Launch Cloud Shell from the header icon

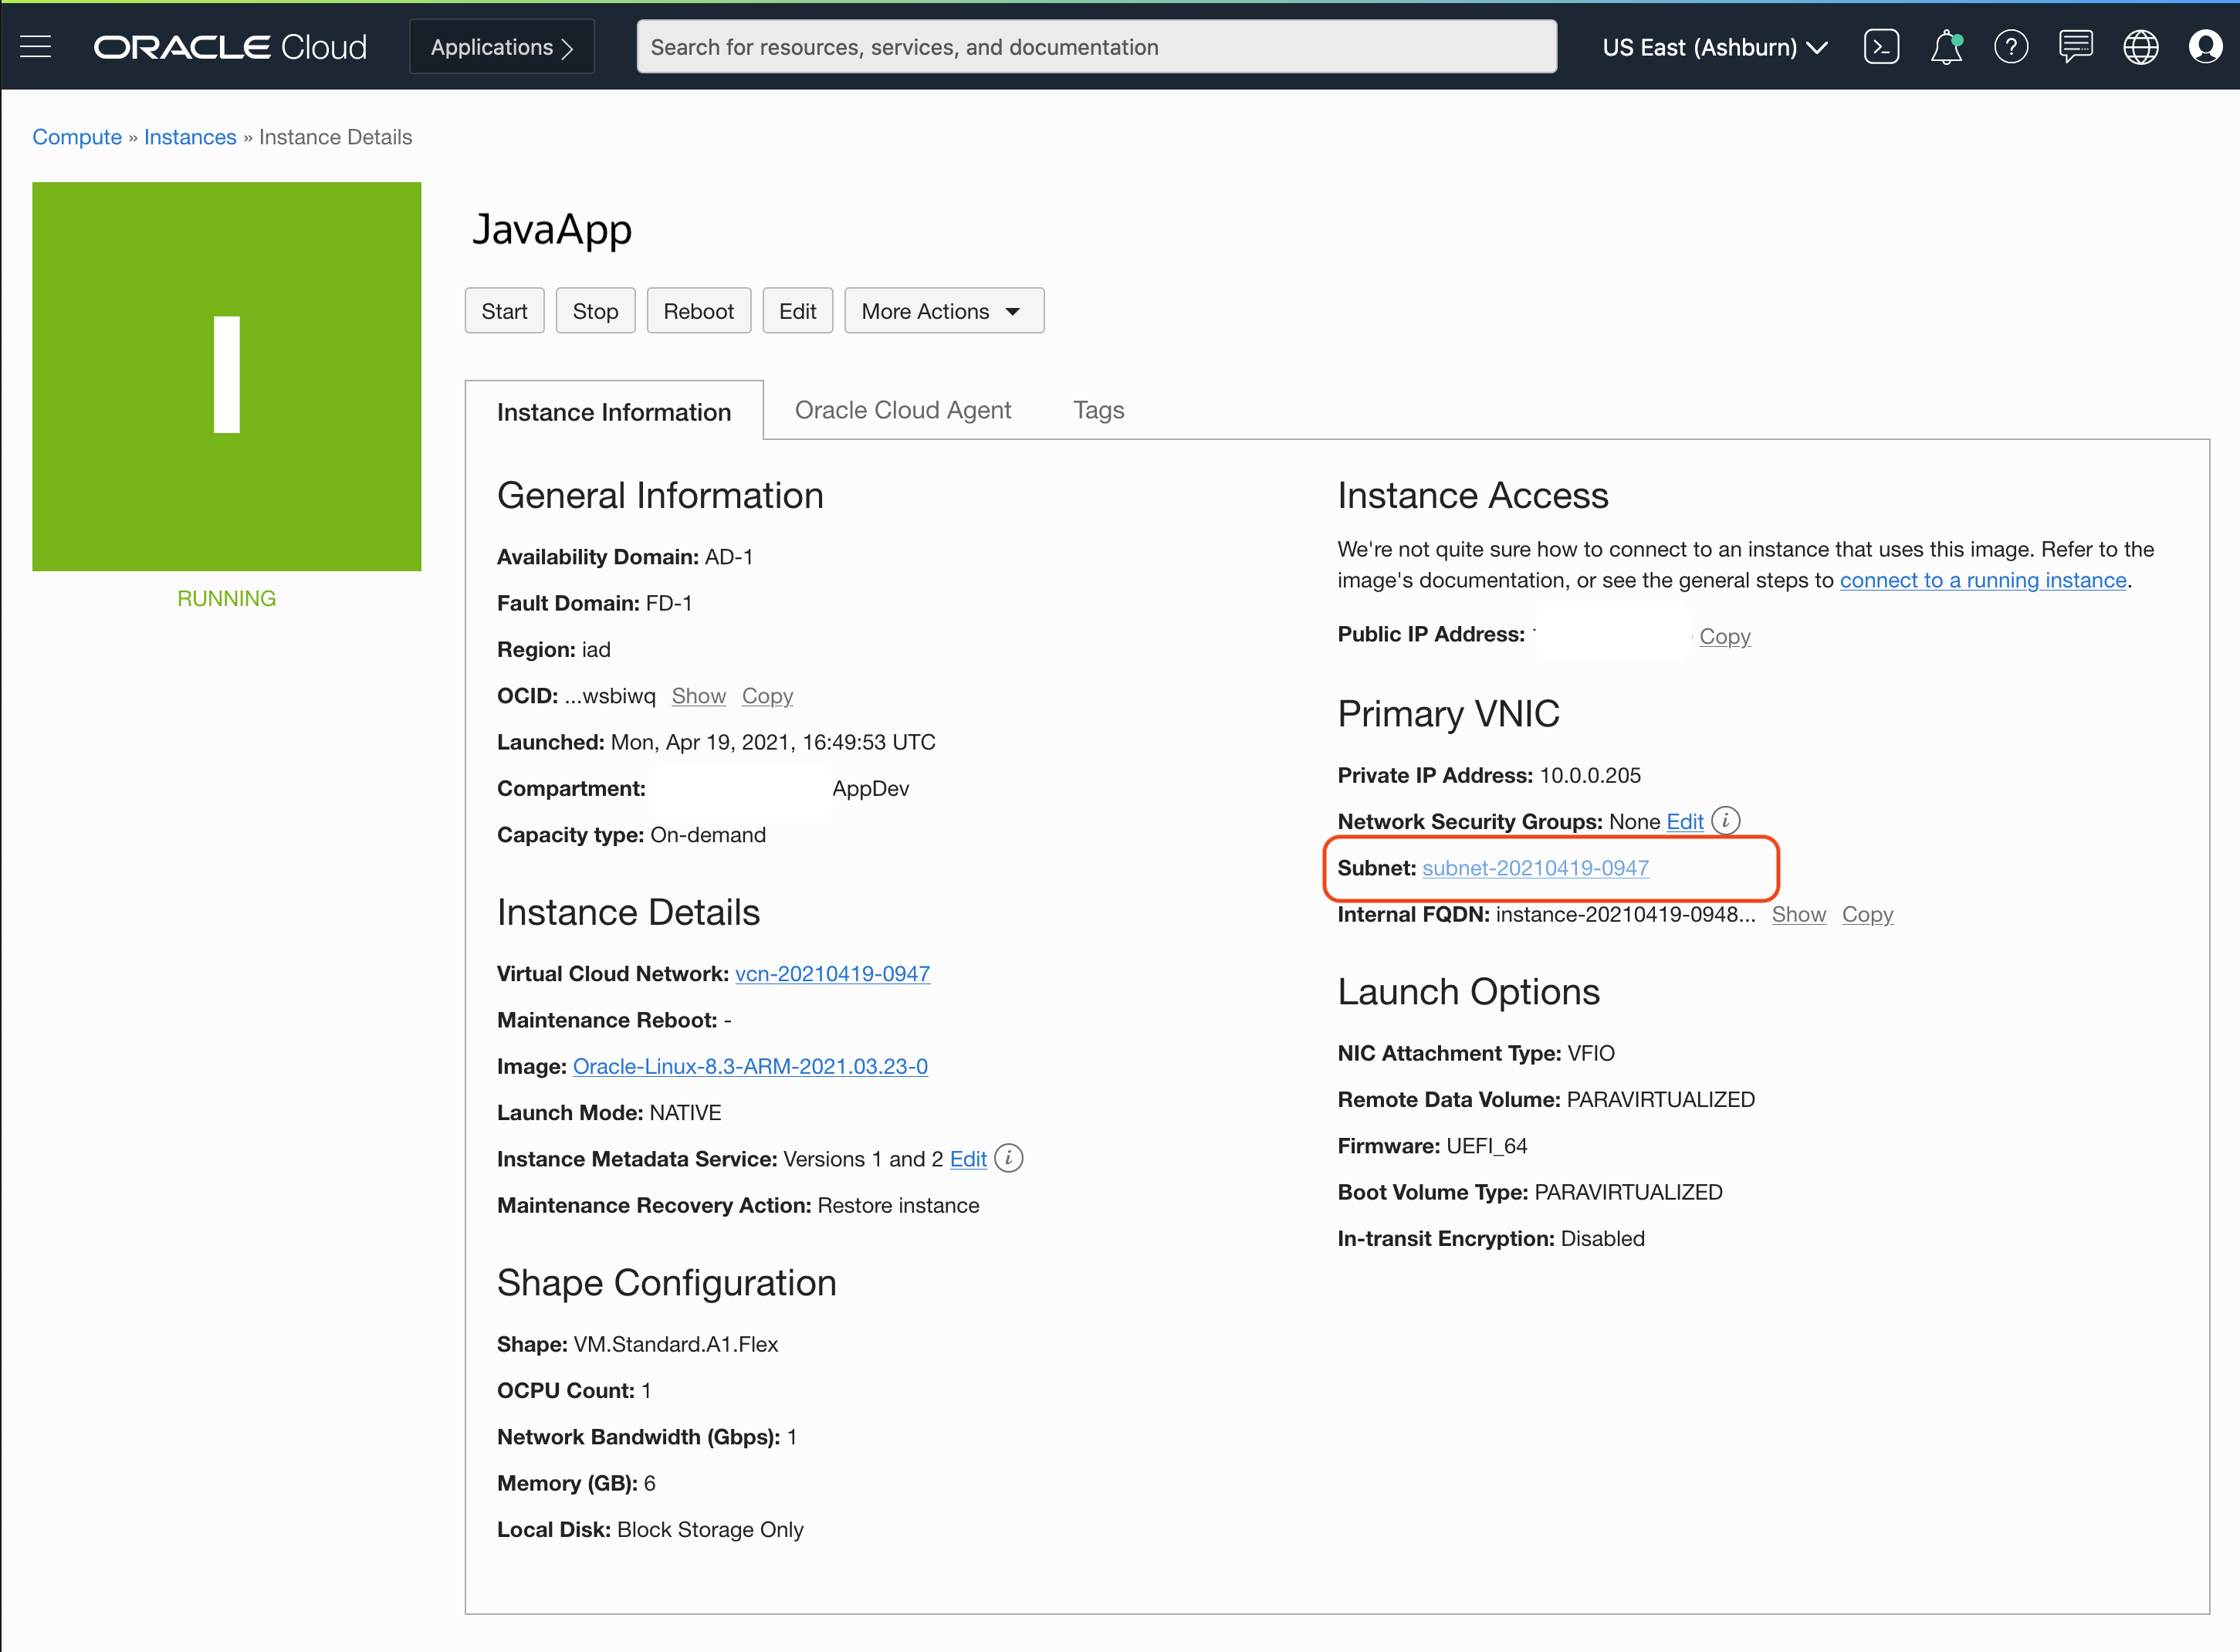pos(1881,47)
